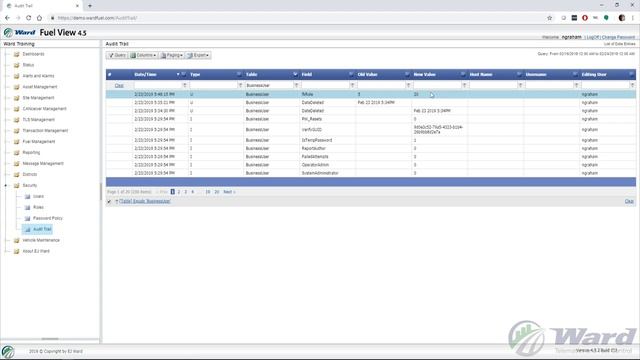
Task: Go to page 3 of results
Action: click(x=186, y=192)
